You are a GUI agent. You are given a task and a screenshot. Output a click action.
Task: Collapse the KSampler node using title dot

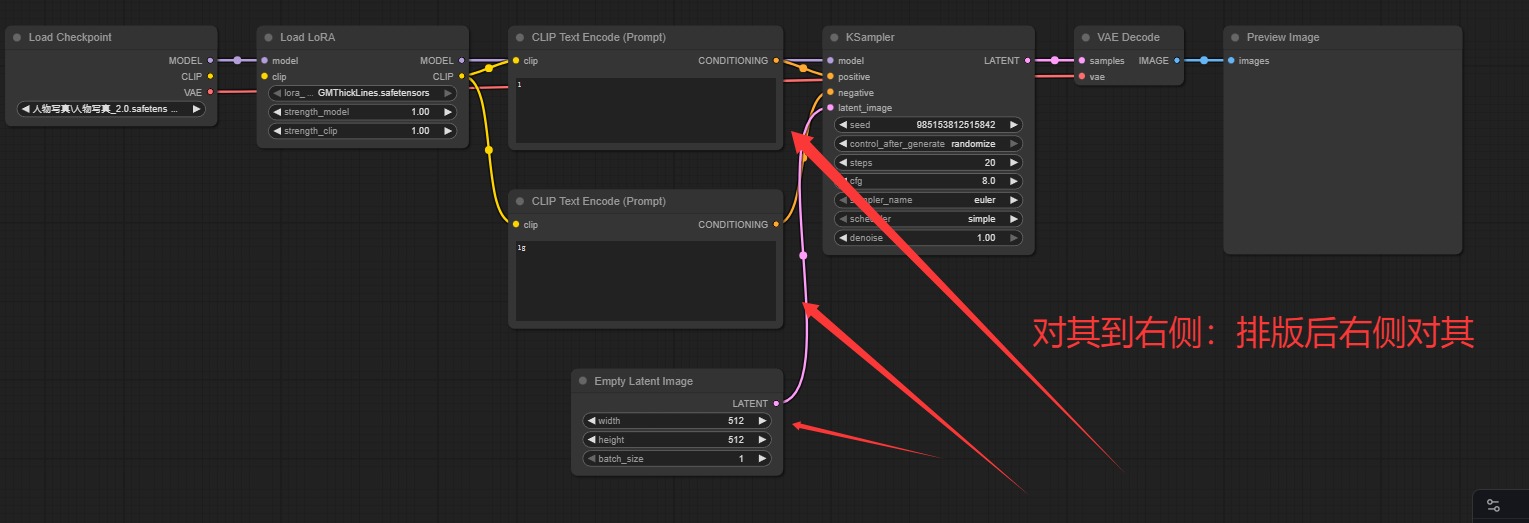tap(834, 38)
